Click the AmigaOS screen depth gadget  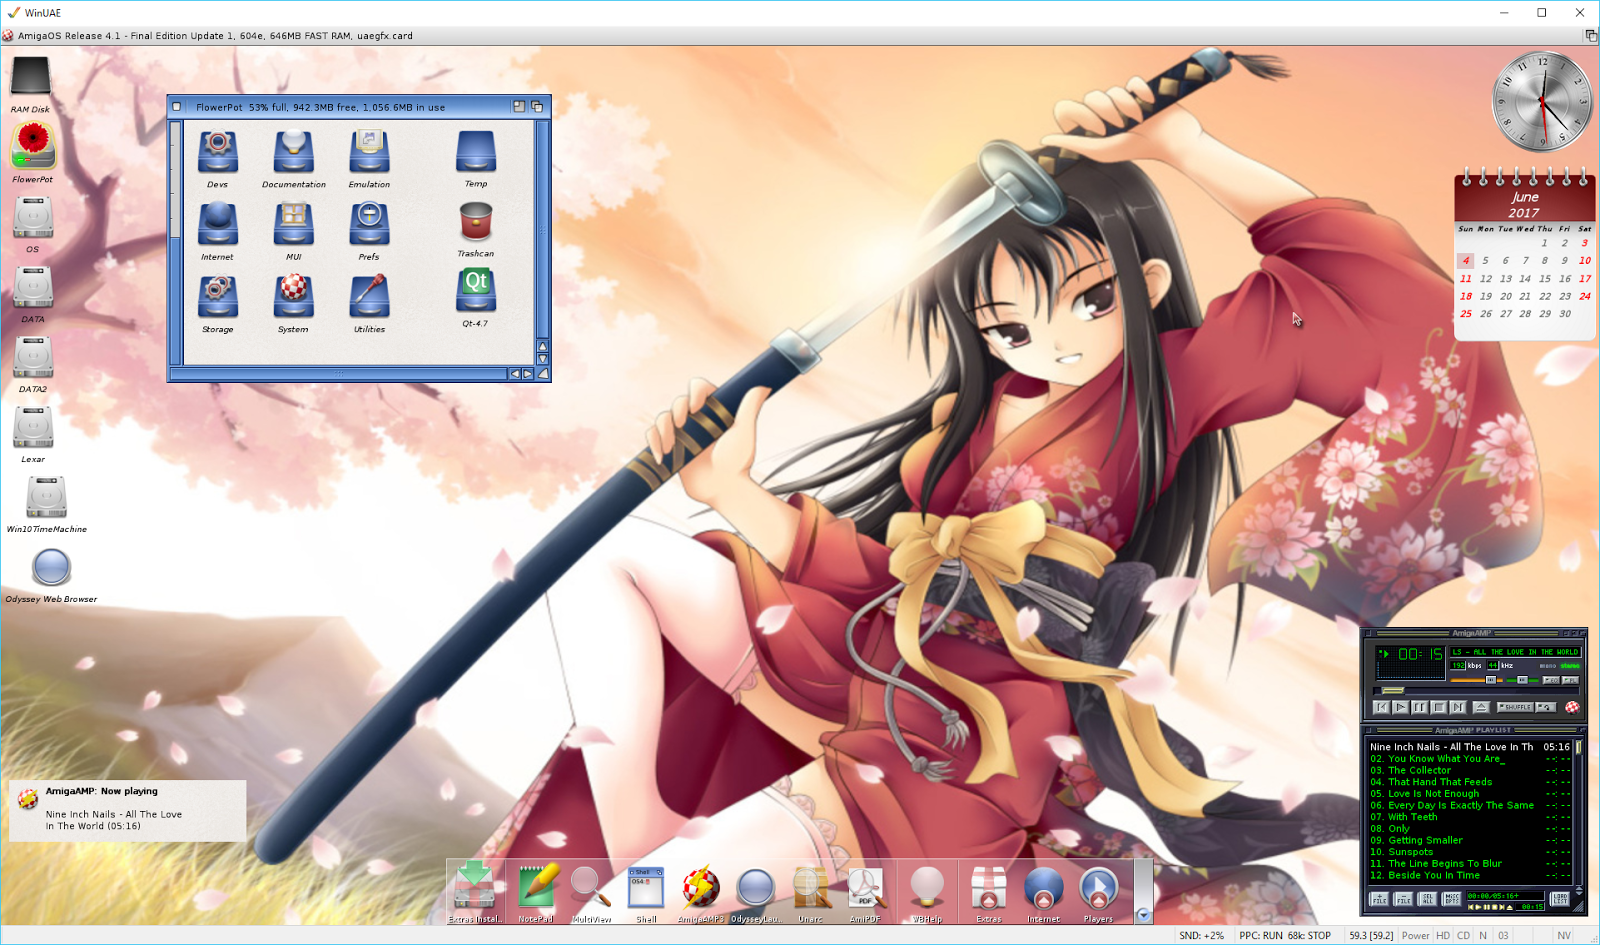1591,35
